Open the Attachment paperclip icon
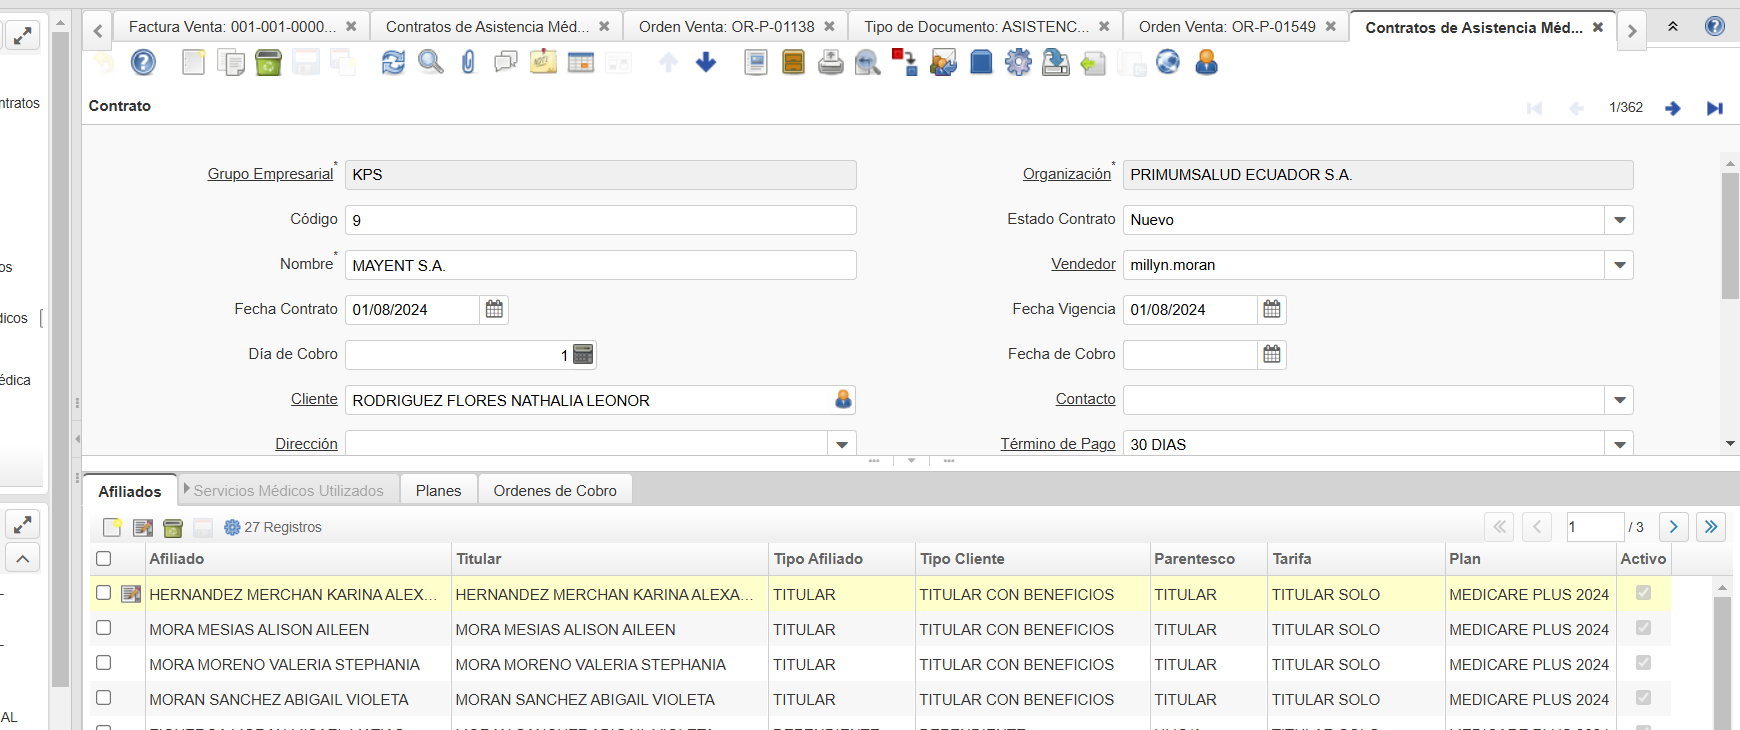The height and width of the screenshot is (730, 1740). [468, 63]
